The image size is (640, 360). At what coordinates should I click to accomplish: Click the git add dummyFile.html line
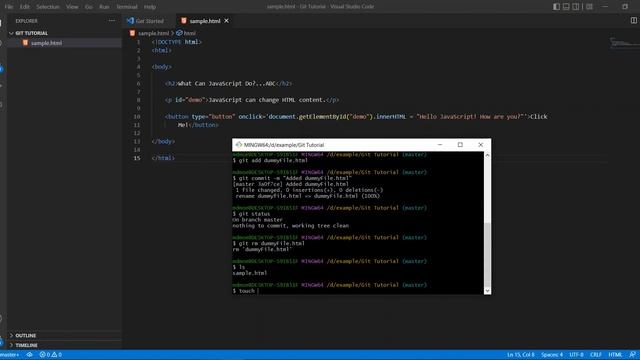click(270, 160)
